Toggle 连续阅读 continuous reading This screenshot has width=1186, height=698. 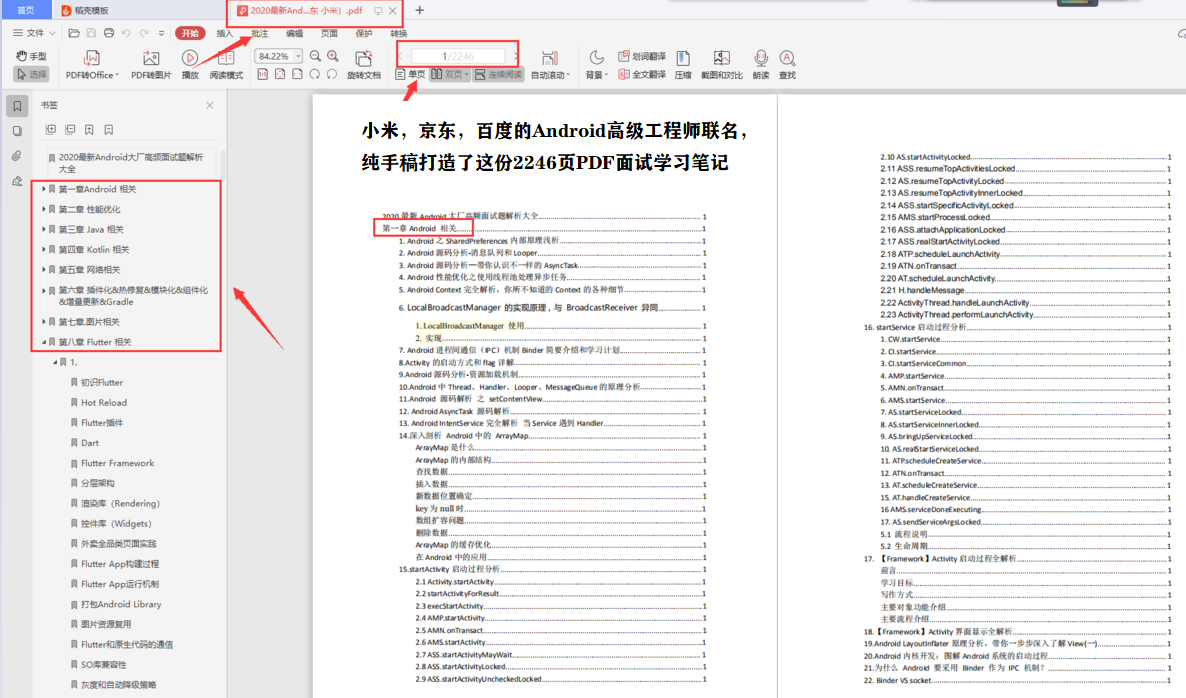498,74
